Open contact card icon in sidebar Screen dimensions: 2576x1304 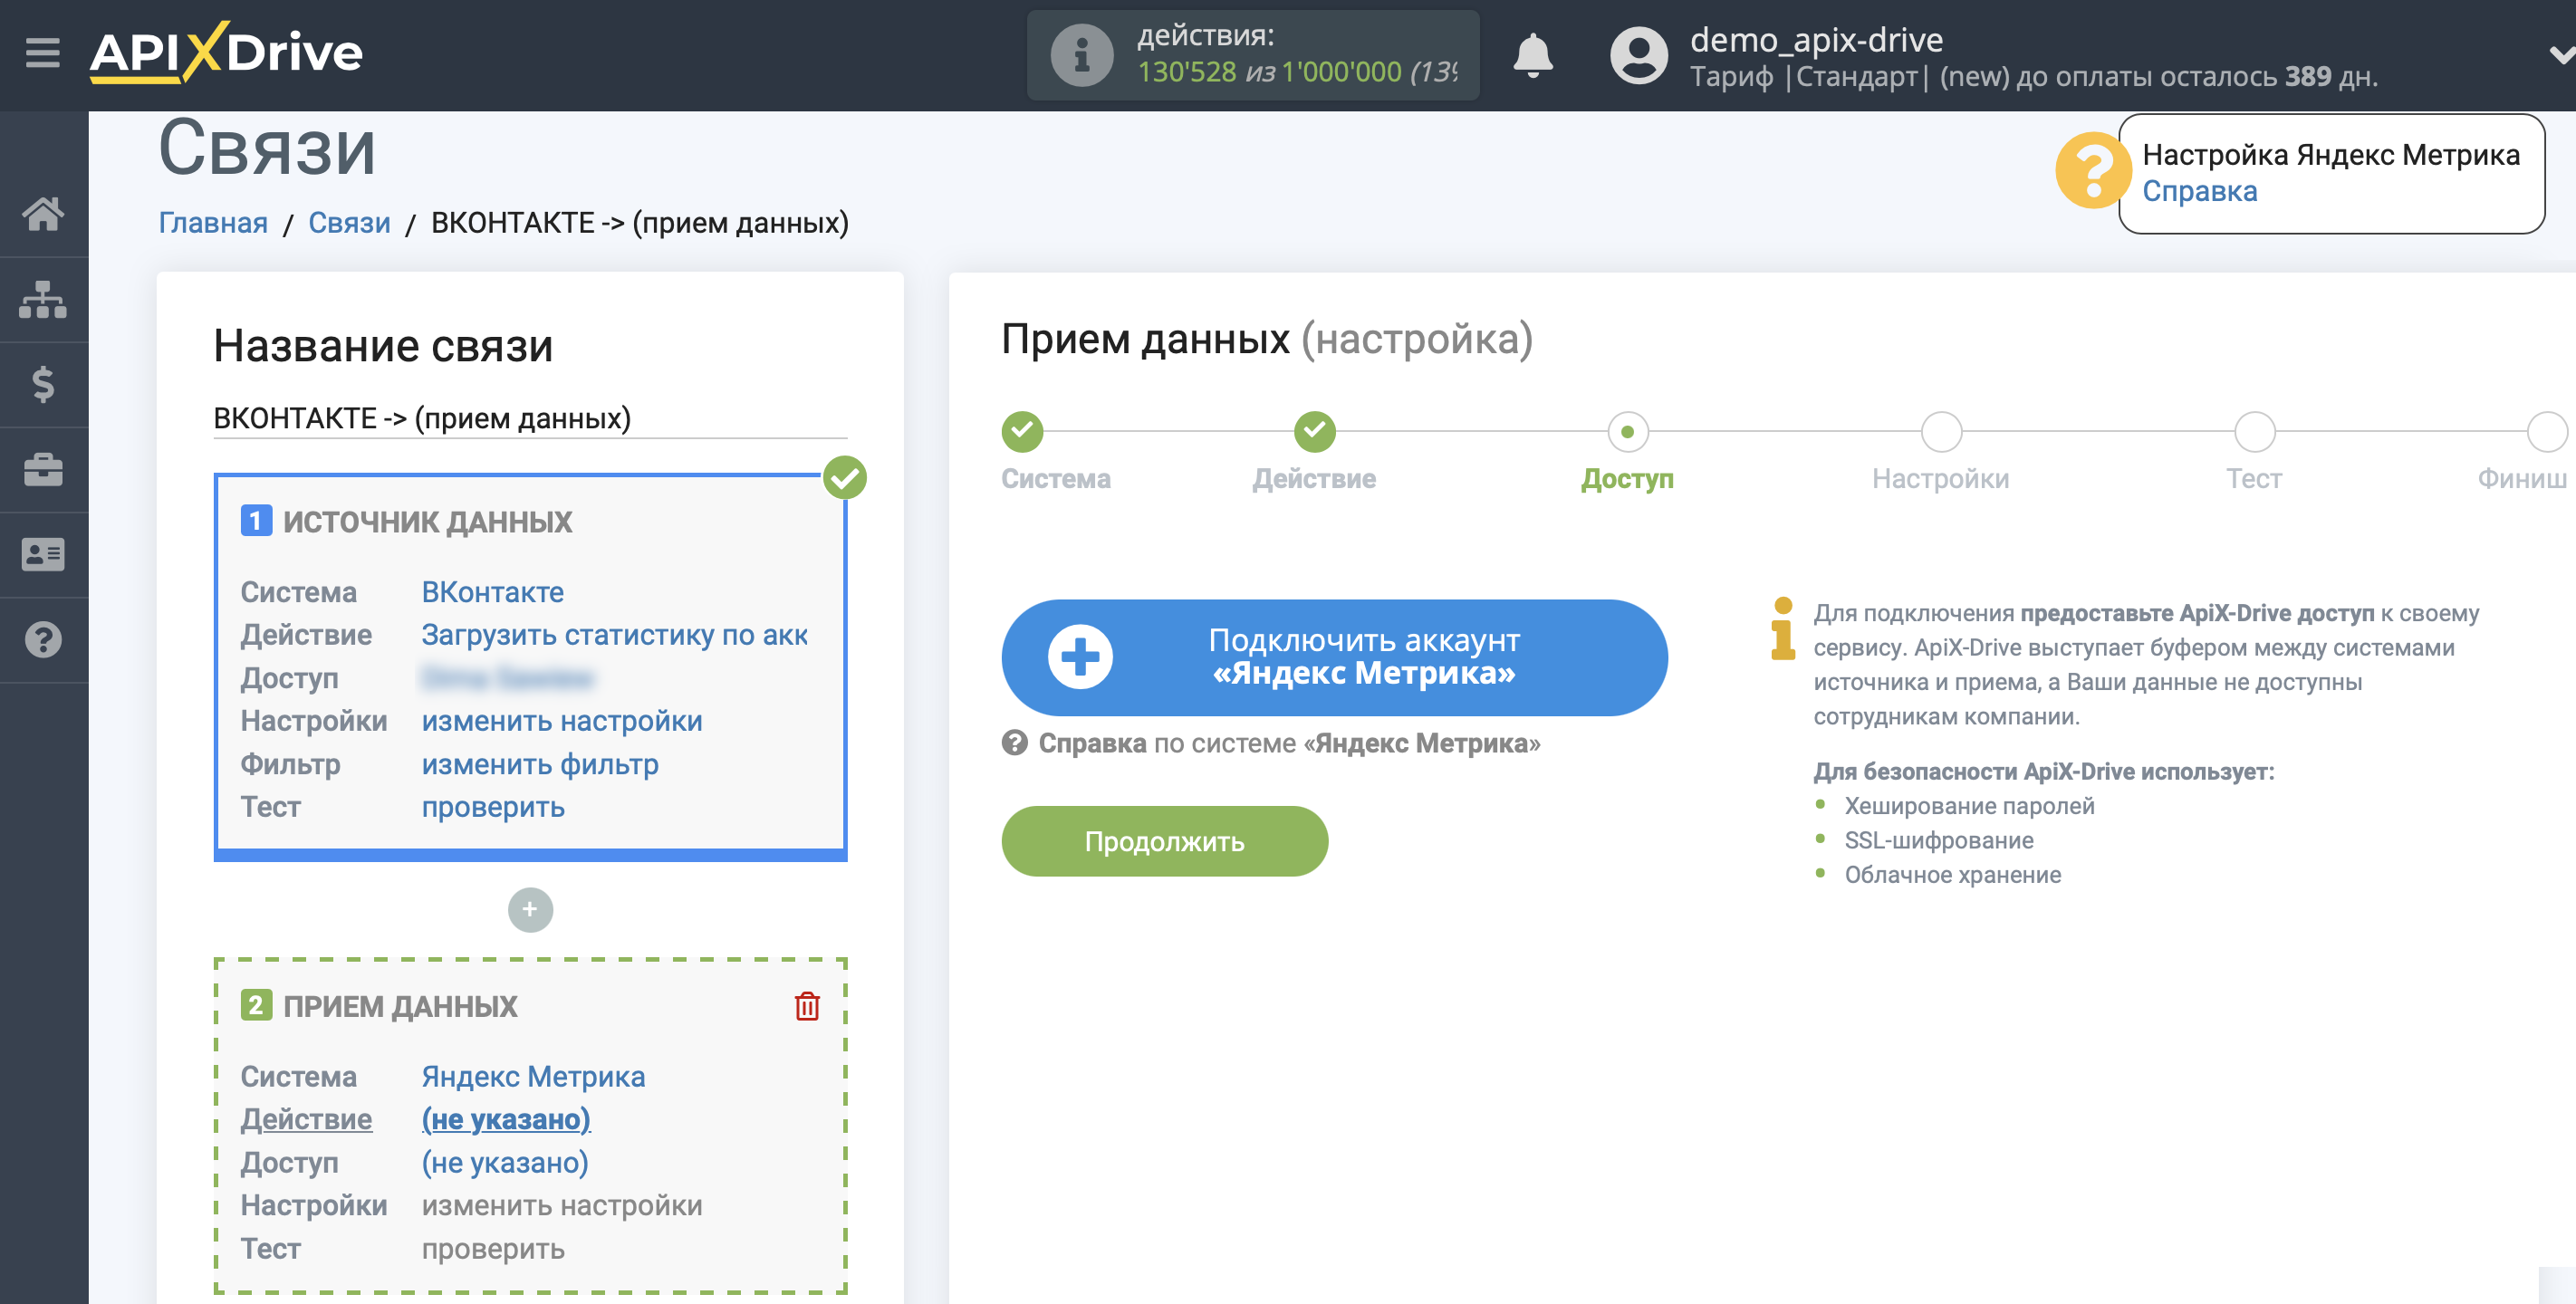click(x=43, y=554)
